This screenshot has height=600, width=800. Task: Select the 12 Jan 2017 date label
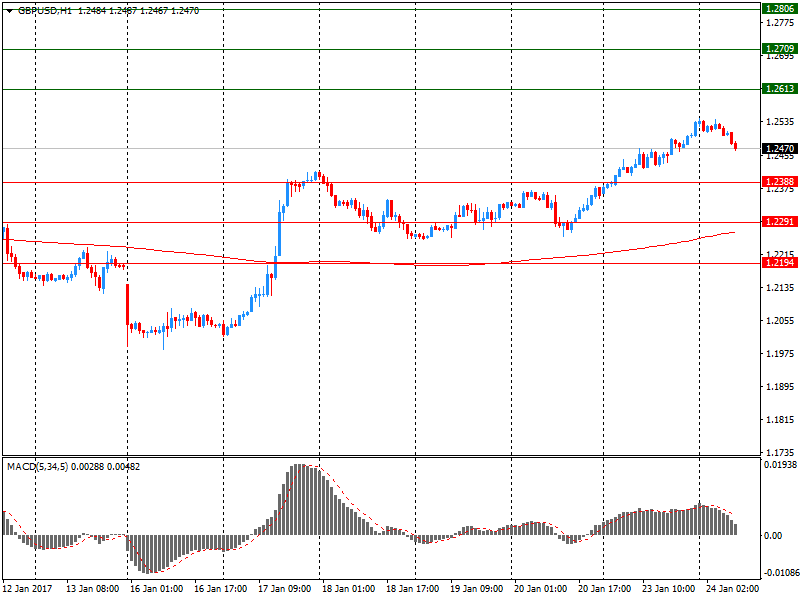[27, 588]
